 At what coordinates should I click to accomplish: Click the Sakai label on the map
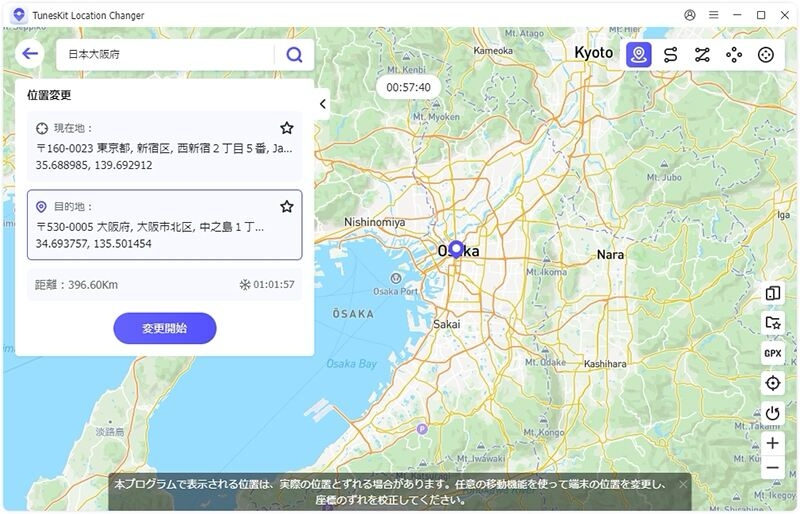pos(446,324)
